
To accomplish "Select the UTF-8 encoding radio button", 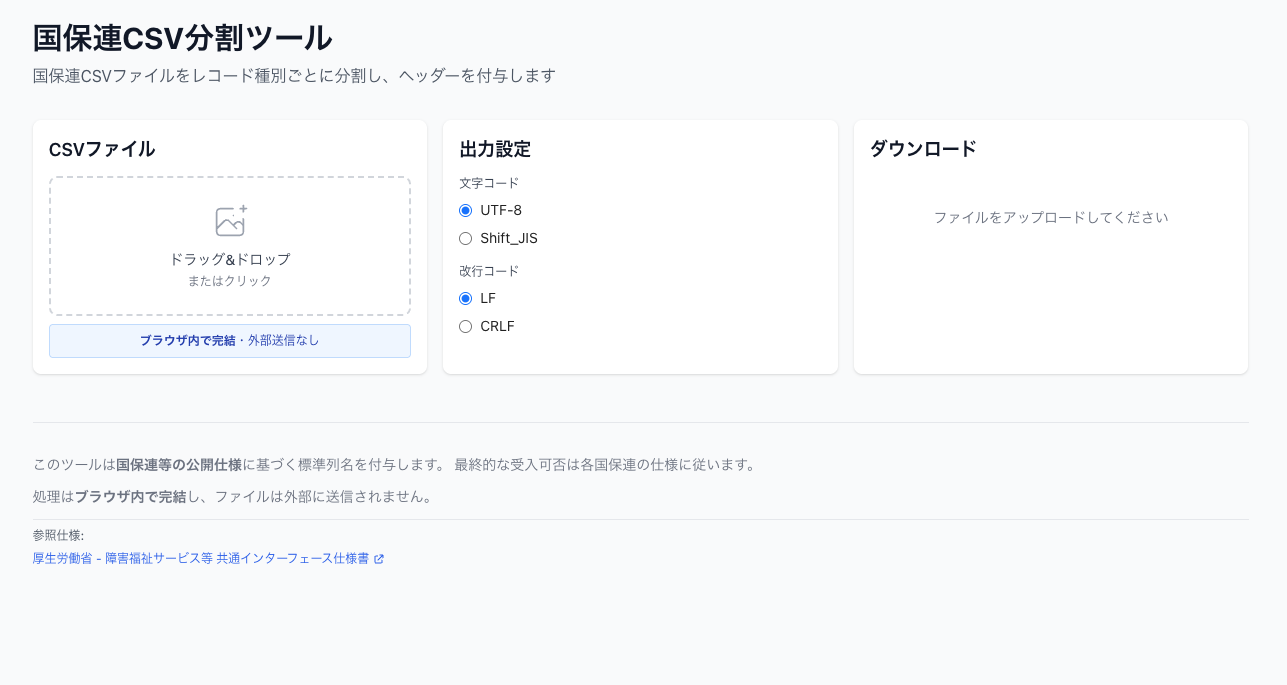I will tap(464, 210).
